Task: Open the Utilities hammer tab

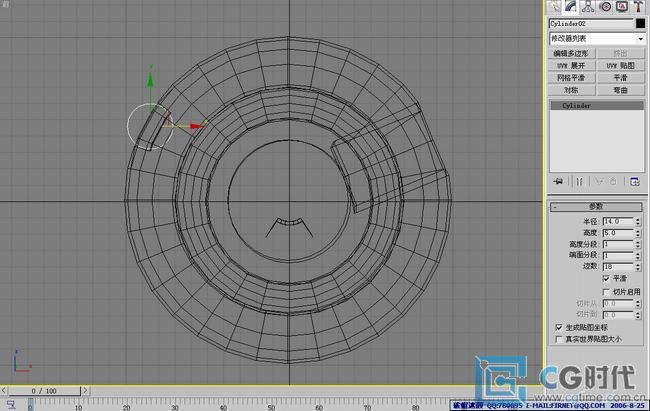Action: pyautogui.click(x=638, y=7)
